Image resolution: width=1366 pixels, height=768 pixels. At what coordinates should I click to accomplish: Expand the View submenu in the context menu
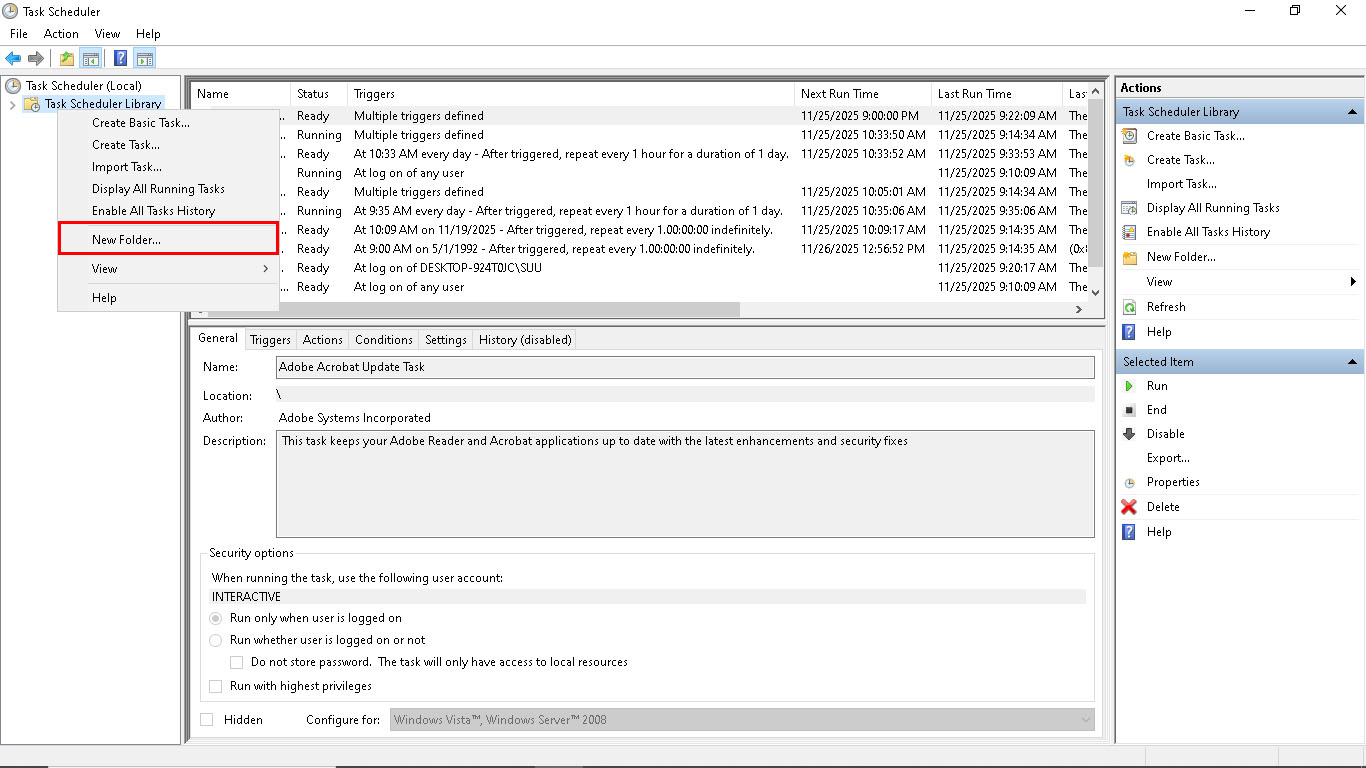point(103,268)
